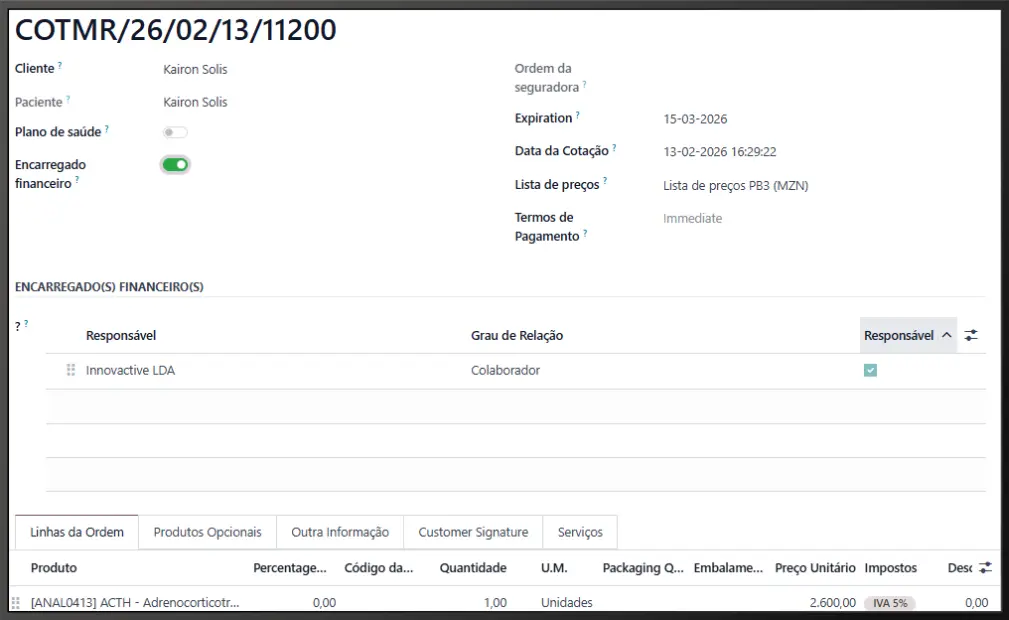
Task: Click help icon beside Lista de preços
Action: [x=605, y=182]
